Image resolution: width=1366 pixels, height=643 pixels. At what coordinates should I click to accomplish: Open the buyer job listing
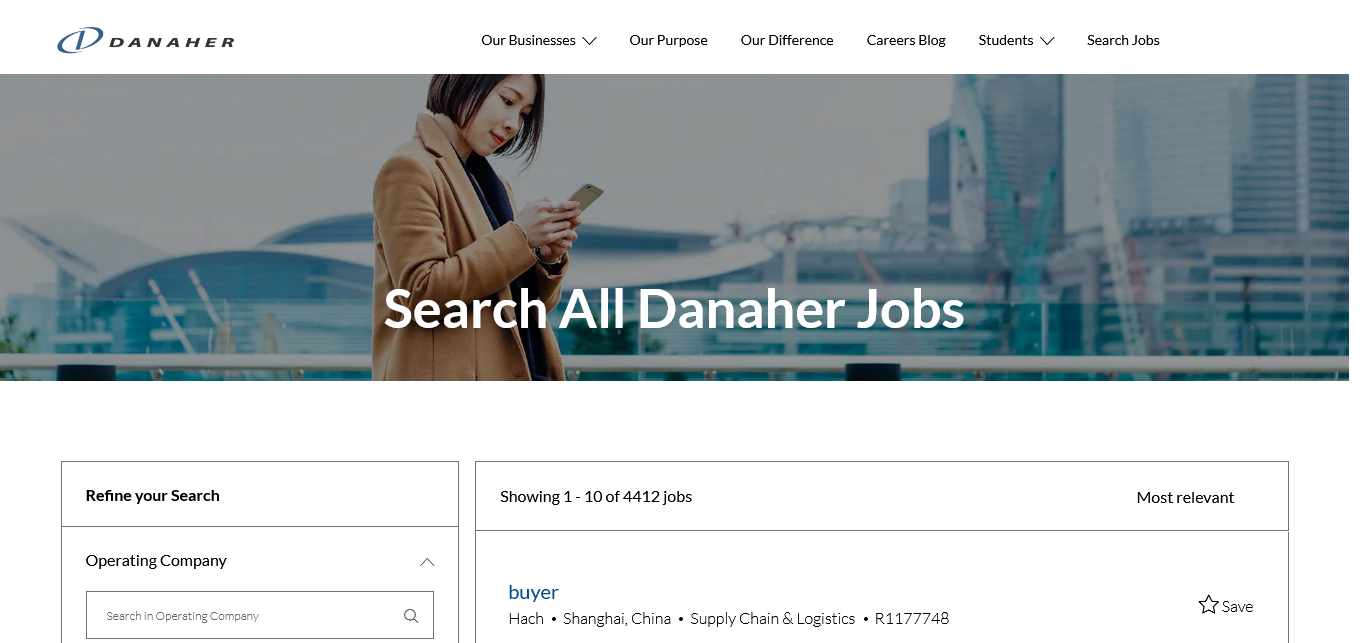[533, 592]
